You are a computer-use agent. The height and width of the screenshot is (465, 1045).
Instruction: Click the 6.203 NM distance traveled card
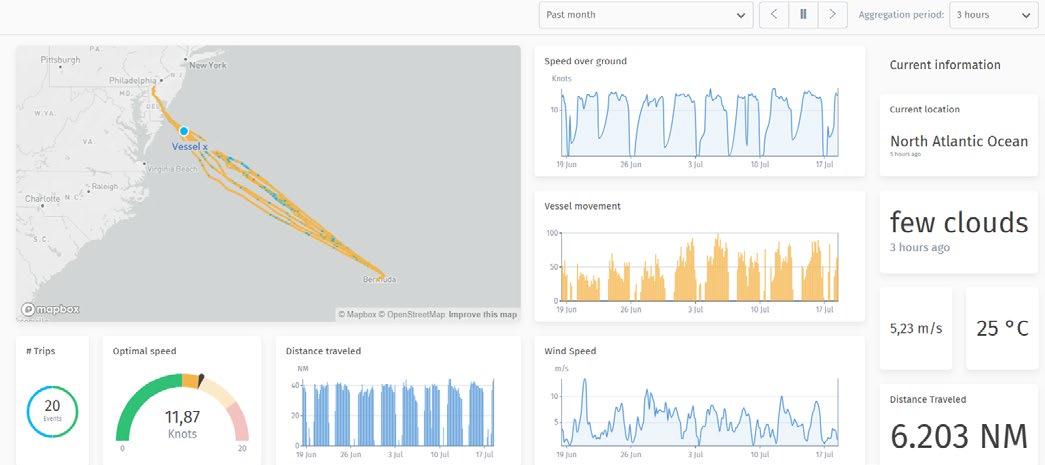[959, 424]
